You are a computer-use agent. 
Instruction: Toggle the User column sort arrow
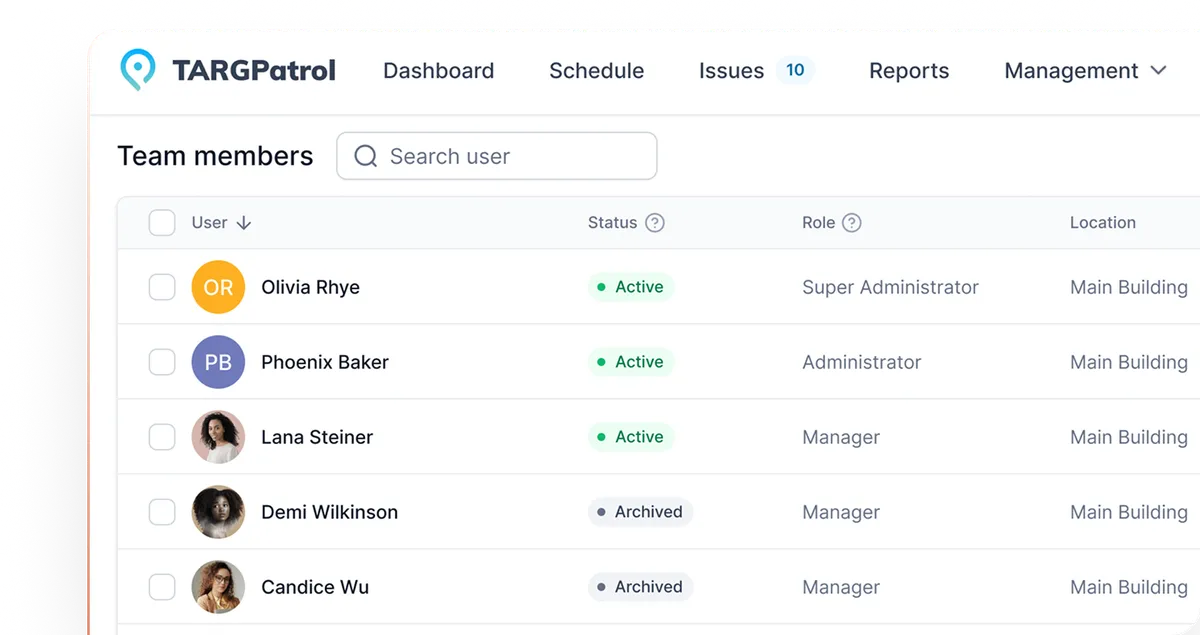(x=241, y=223)
